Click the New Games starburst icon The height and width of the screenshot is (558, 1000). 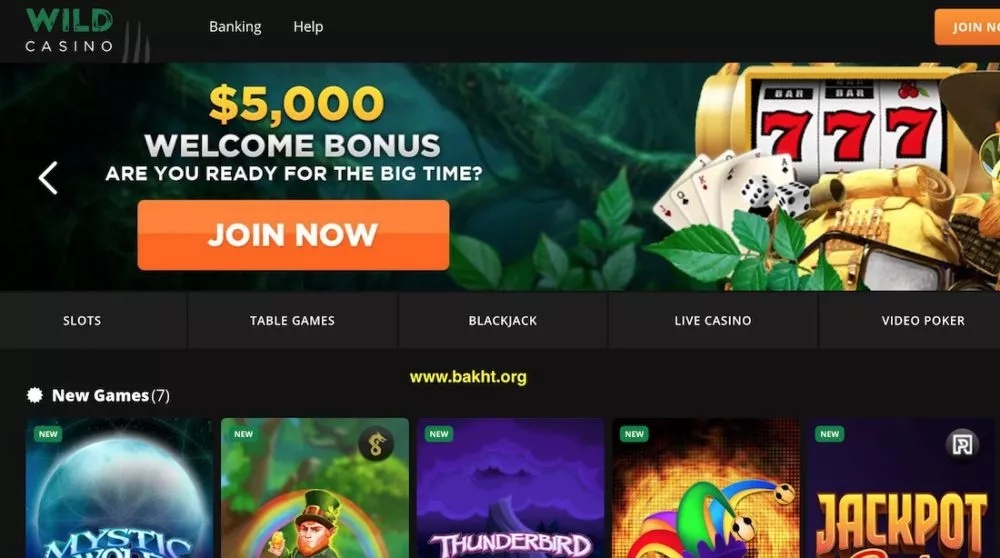[35, 395]
